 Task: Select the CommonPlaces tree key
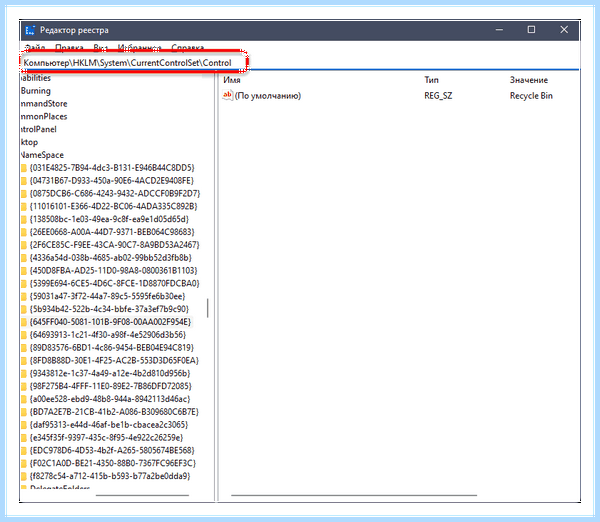[x=44, y=116]
